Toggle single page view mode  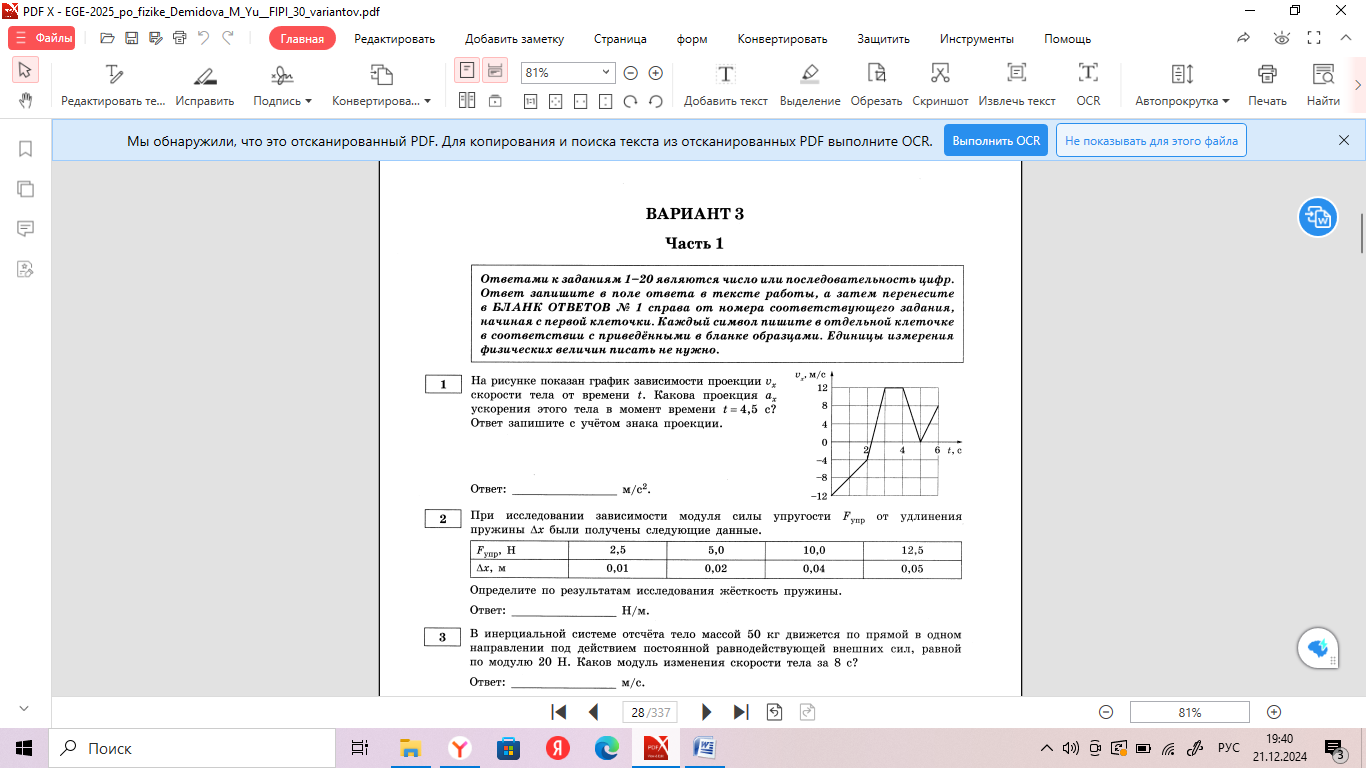pos(466,71)
